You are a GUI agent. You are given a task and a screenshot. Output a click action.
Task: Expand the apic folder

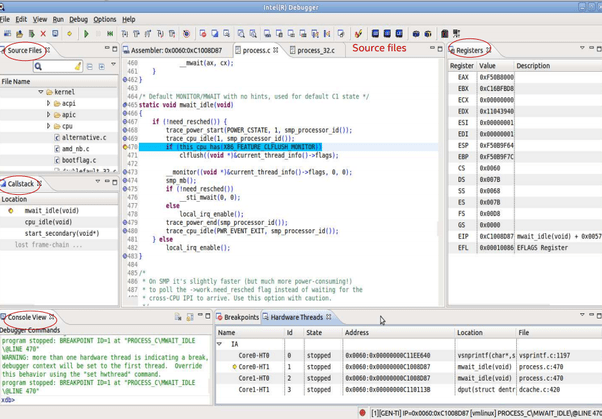coord(48,114)
